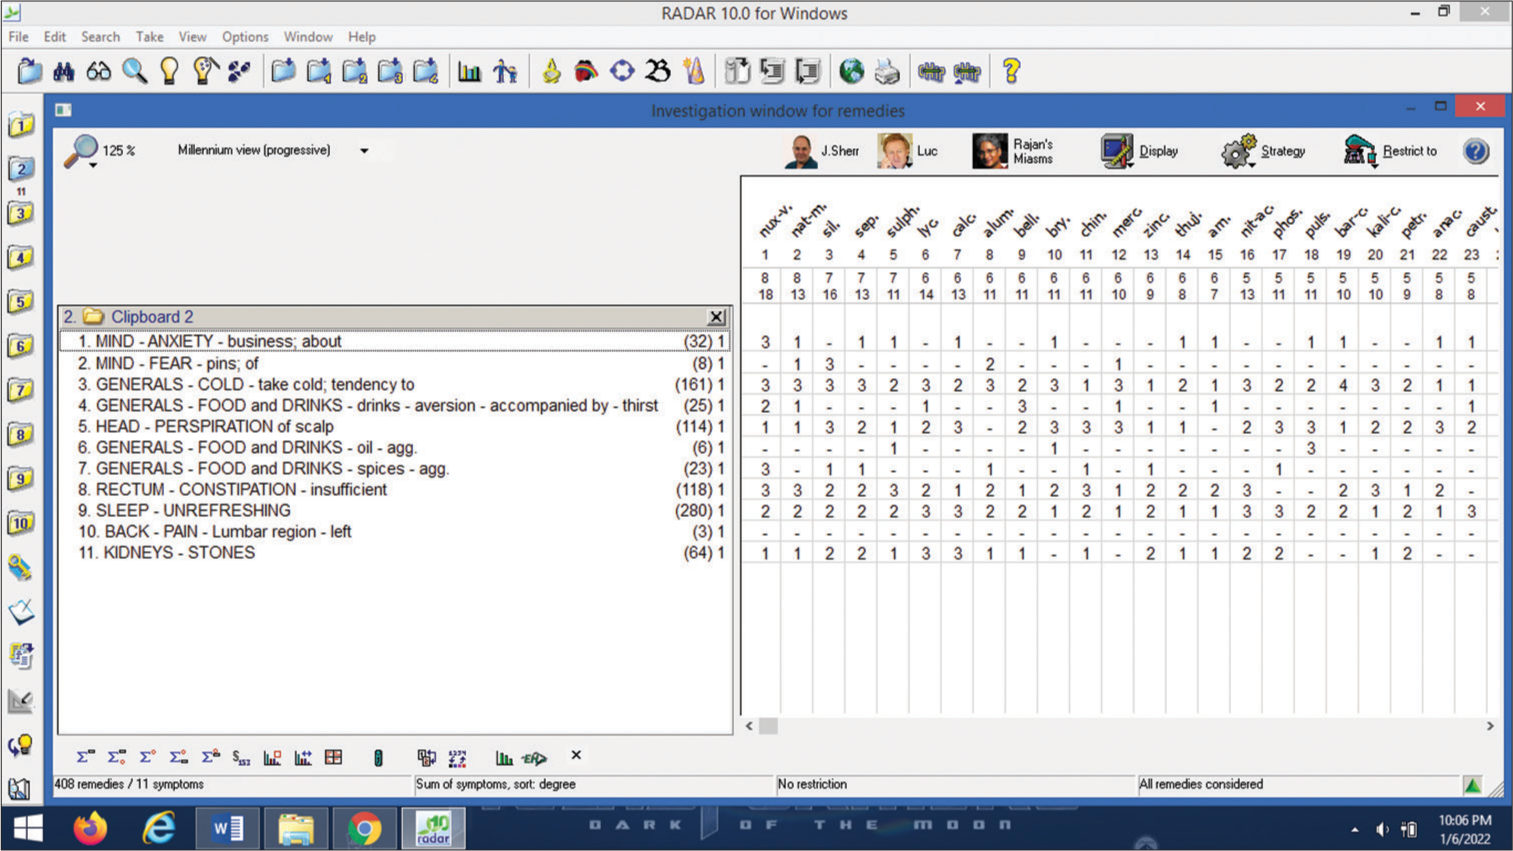Open the Help menu
The height and width of the screenshot is (851, 1513).
362,37
